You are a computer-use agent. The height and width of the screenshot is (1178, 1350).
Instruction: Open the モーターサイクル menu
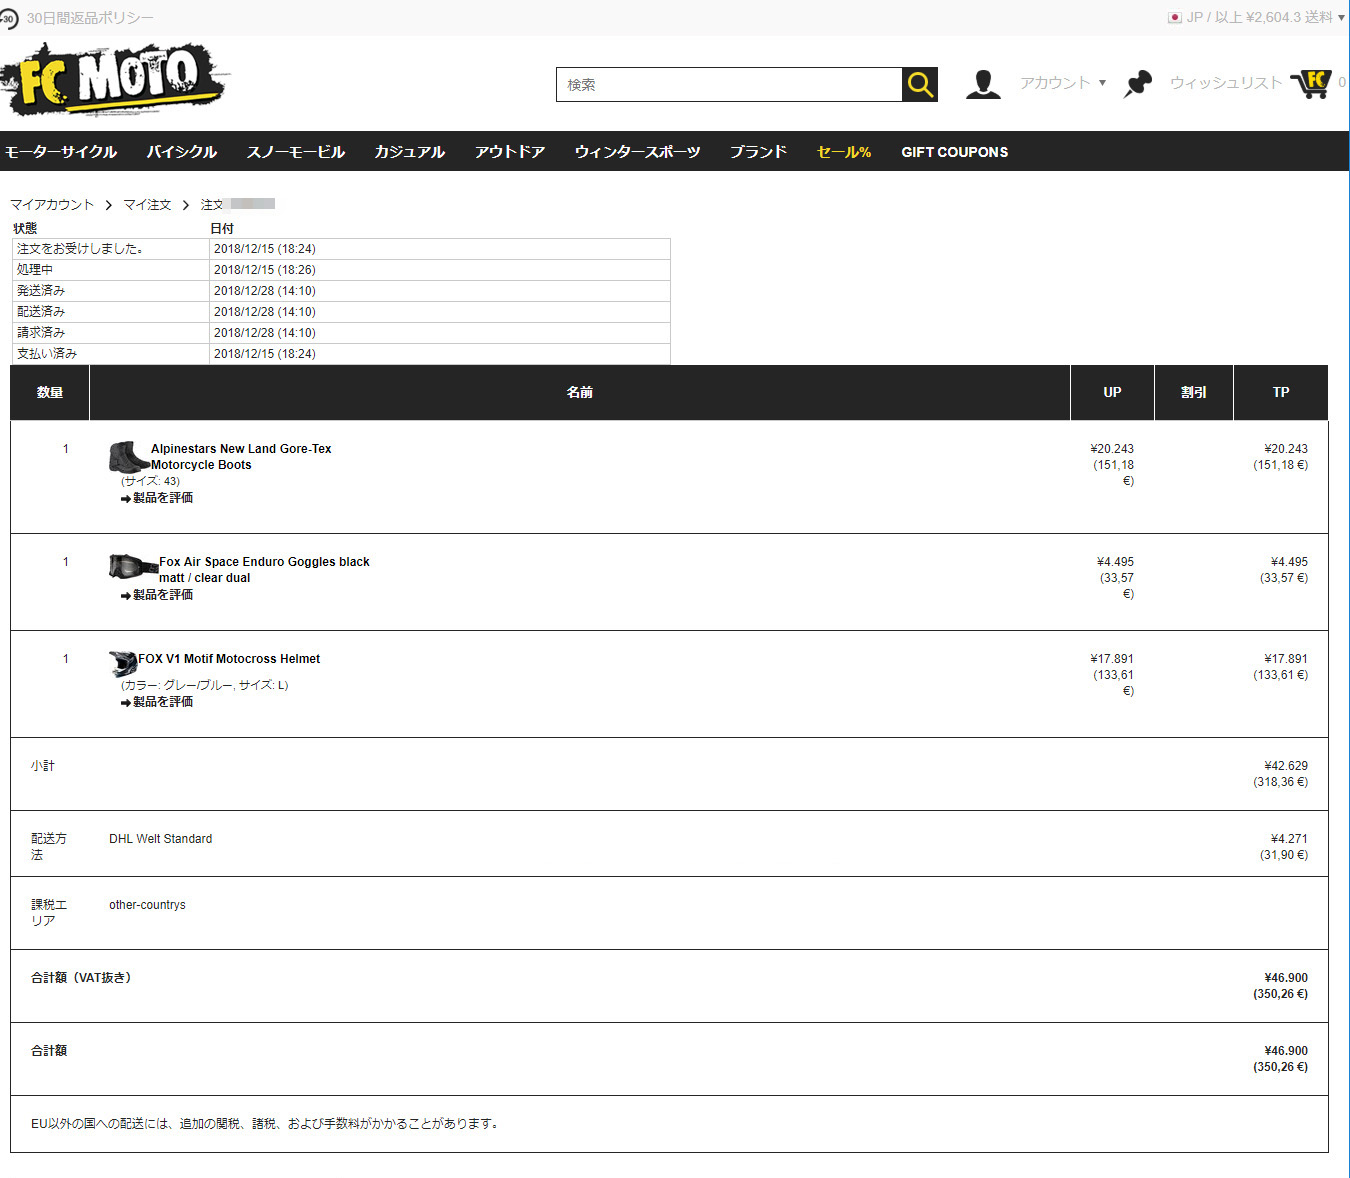pyautogui.click(x=61, y=152)
